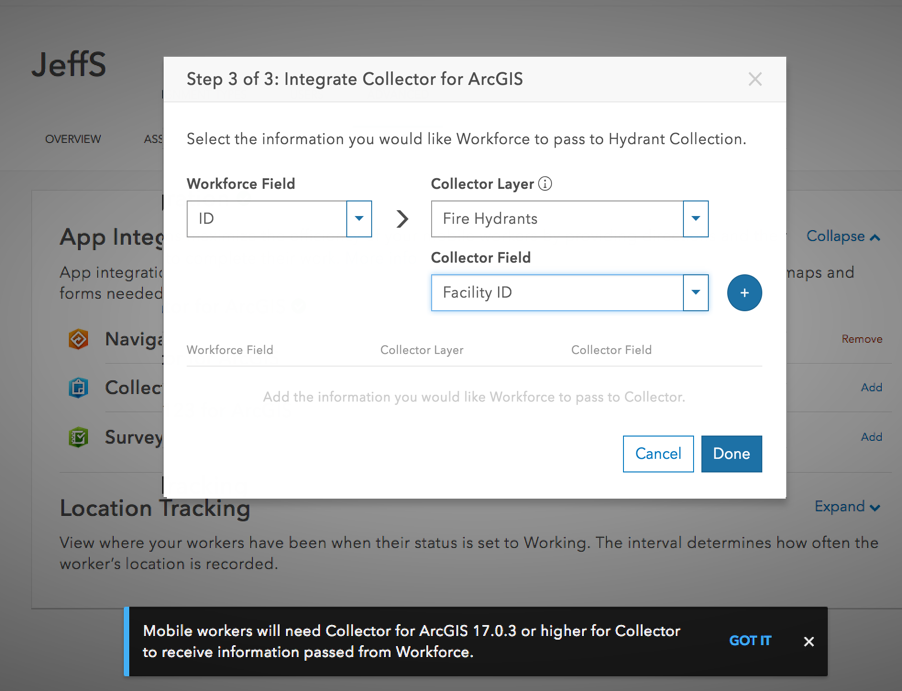Add the Survey123 integration
Viewport: 902px width, 691px height.
[x=872, y=437]
